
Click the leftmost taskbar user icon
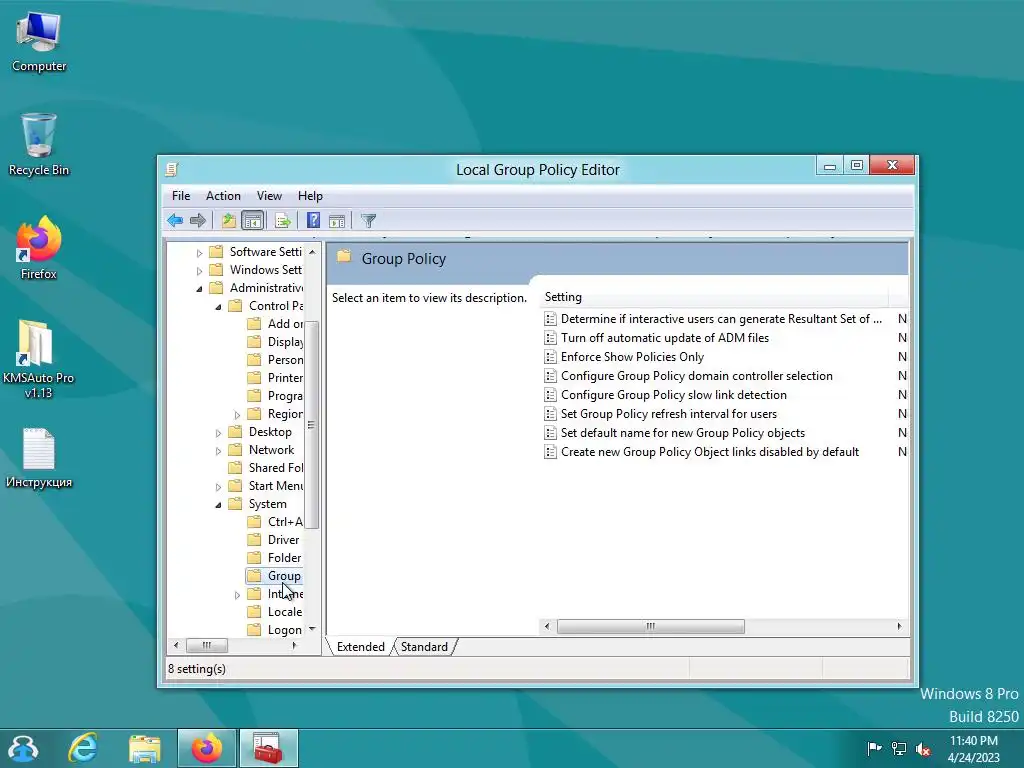23,748
